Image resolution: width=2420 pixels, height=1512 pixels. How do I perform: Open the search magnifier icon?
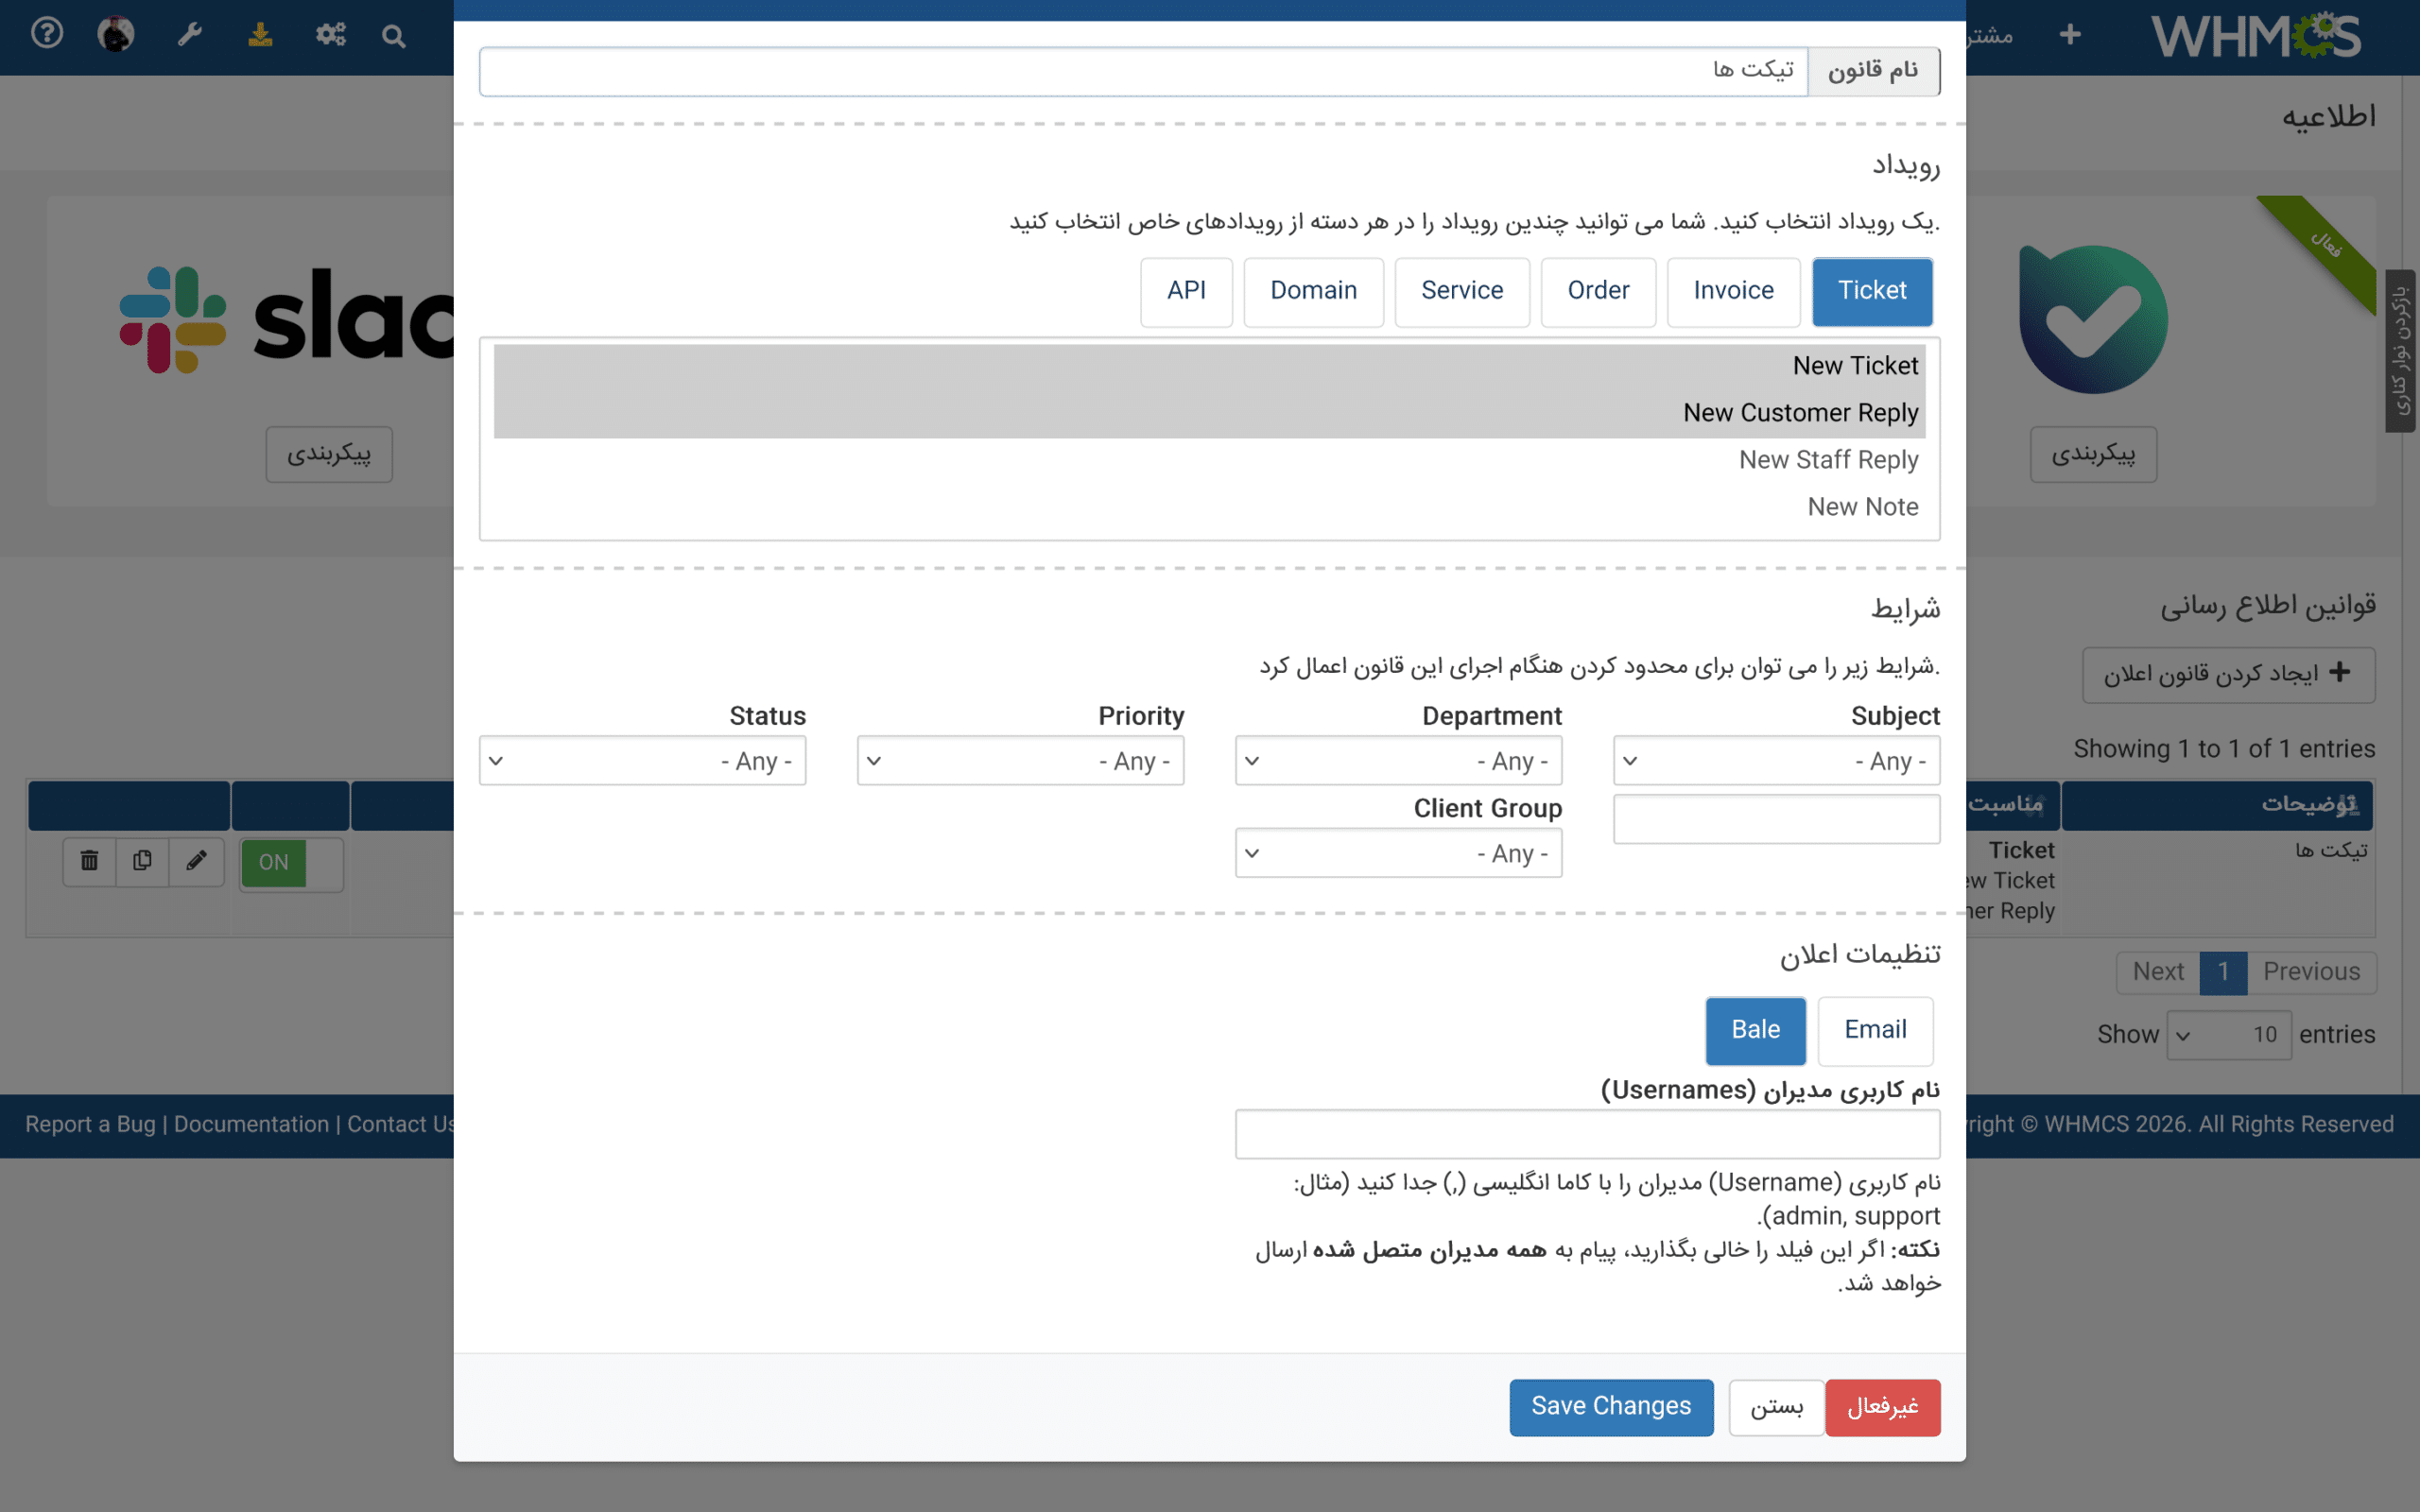point(393,37)
